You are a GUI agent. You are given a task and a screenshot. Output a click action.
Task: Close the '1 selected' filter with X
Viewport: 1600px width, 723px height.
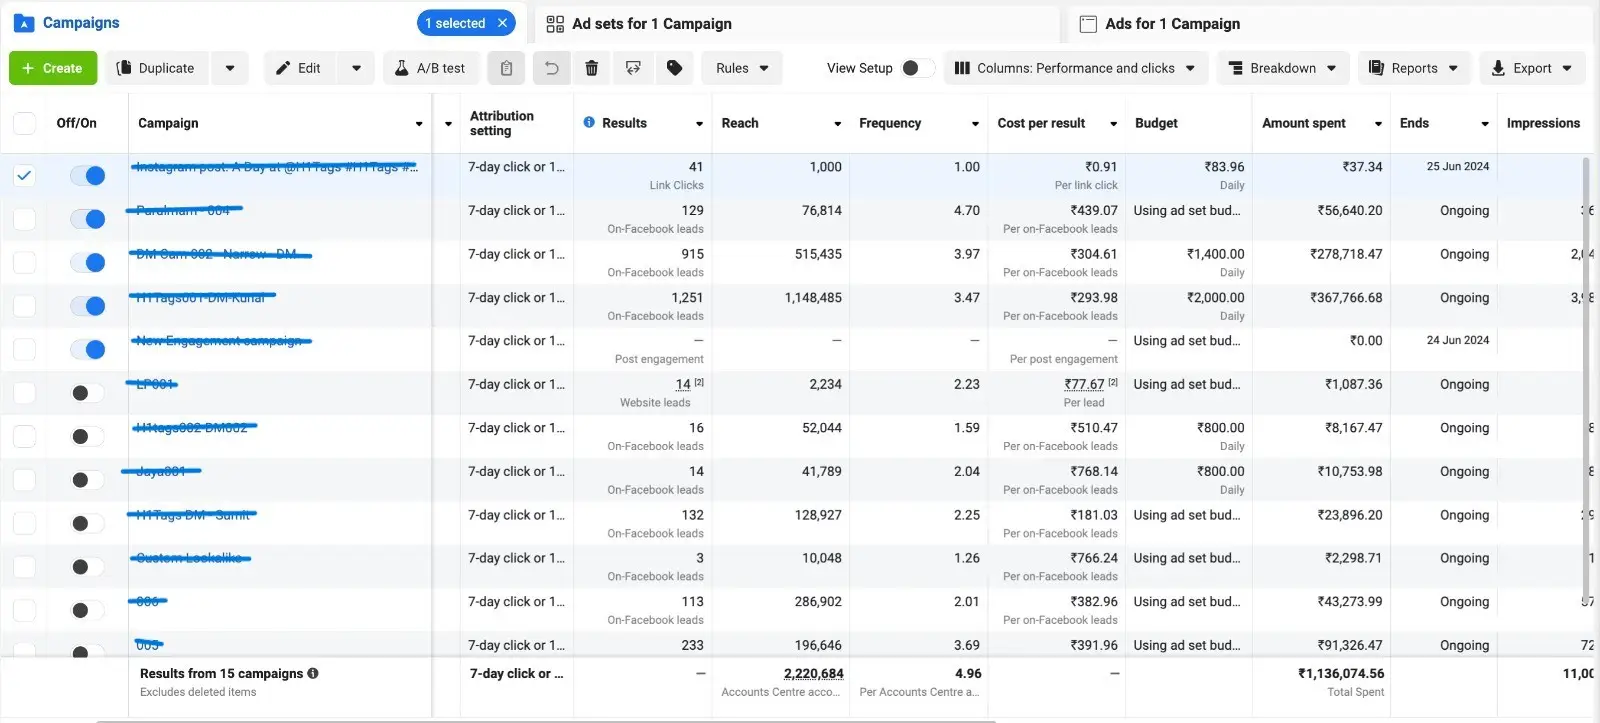(x=503, y=23)
